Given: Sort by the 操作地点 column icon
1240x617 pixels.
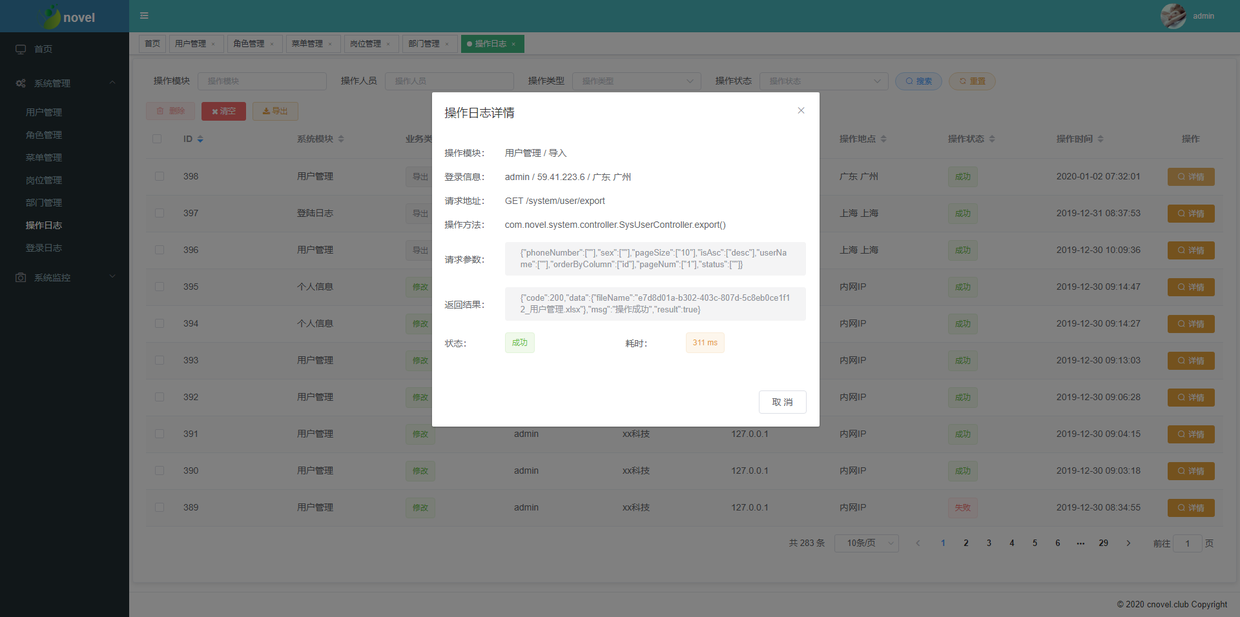Looking at the screenshot, I should coord(883,139).
